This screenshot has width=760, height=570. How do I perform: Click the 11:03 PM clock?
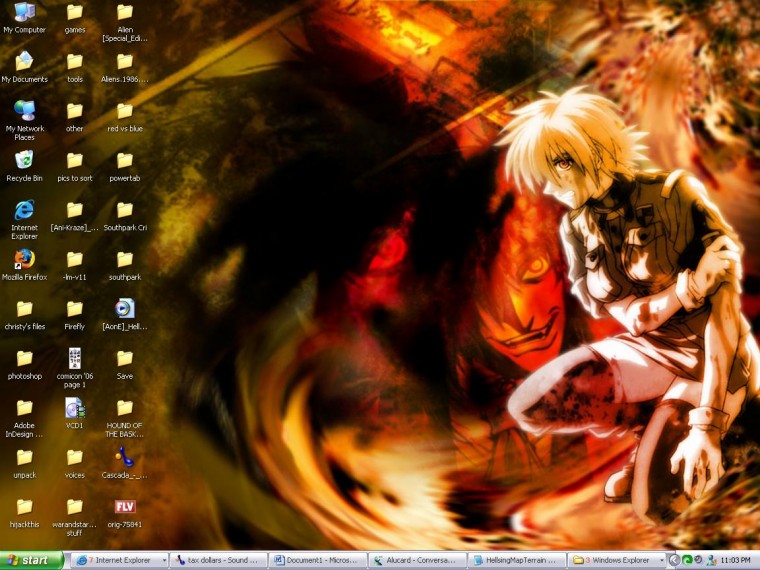pos(735,560)
